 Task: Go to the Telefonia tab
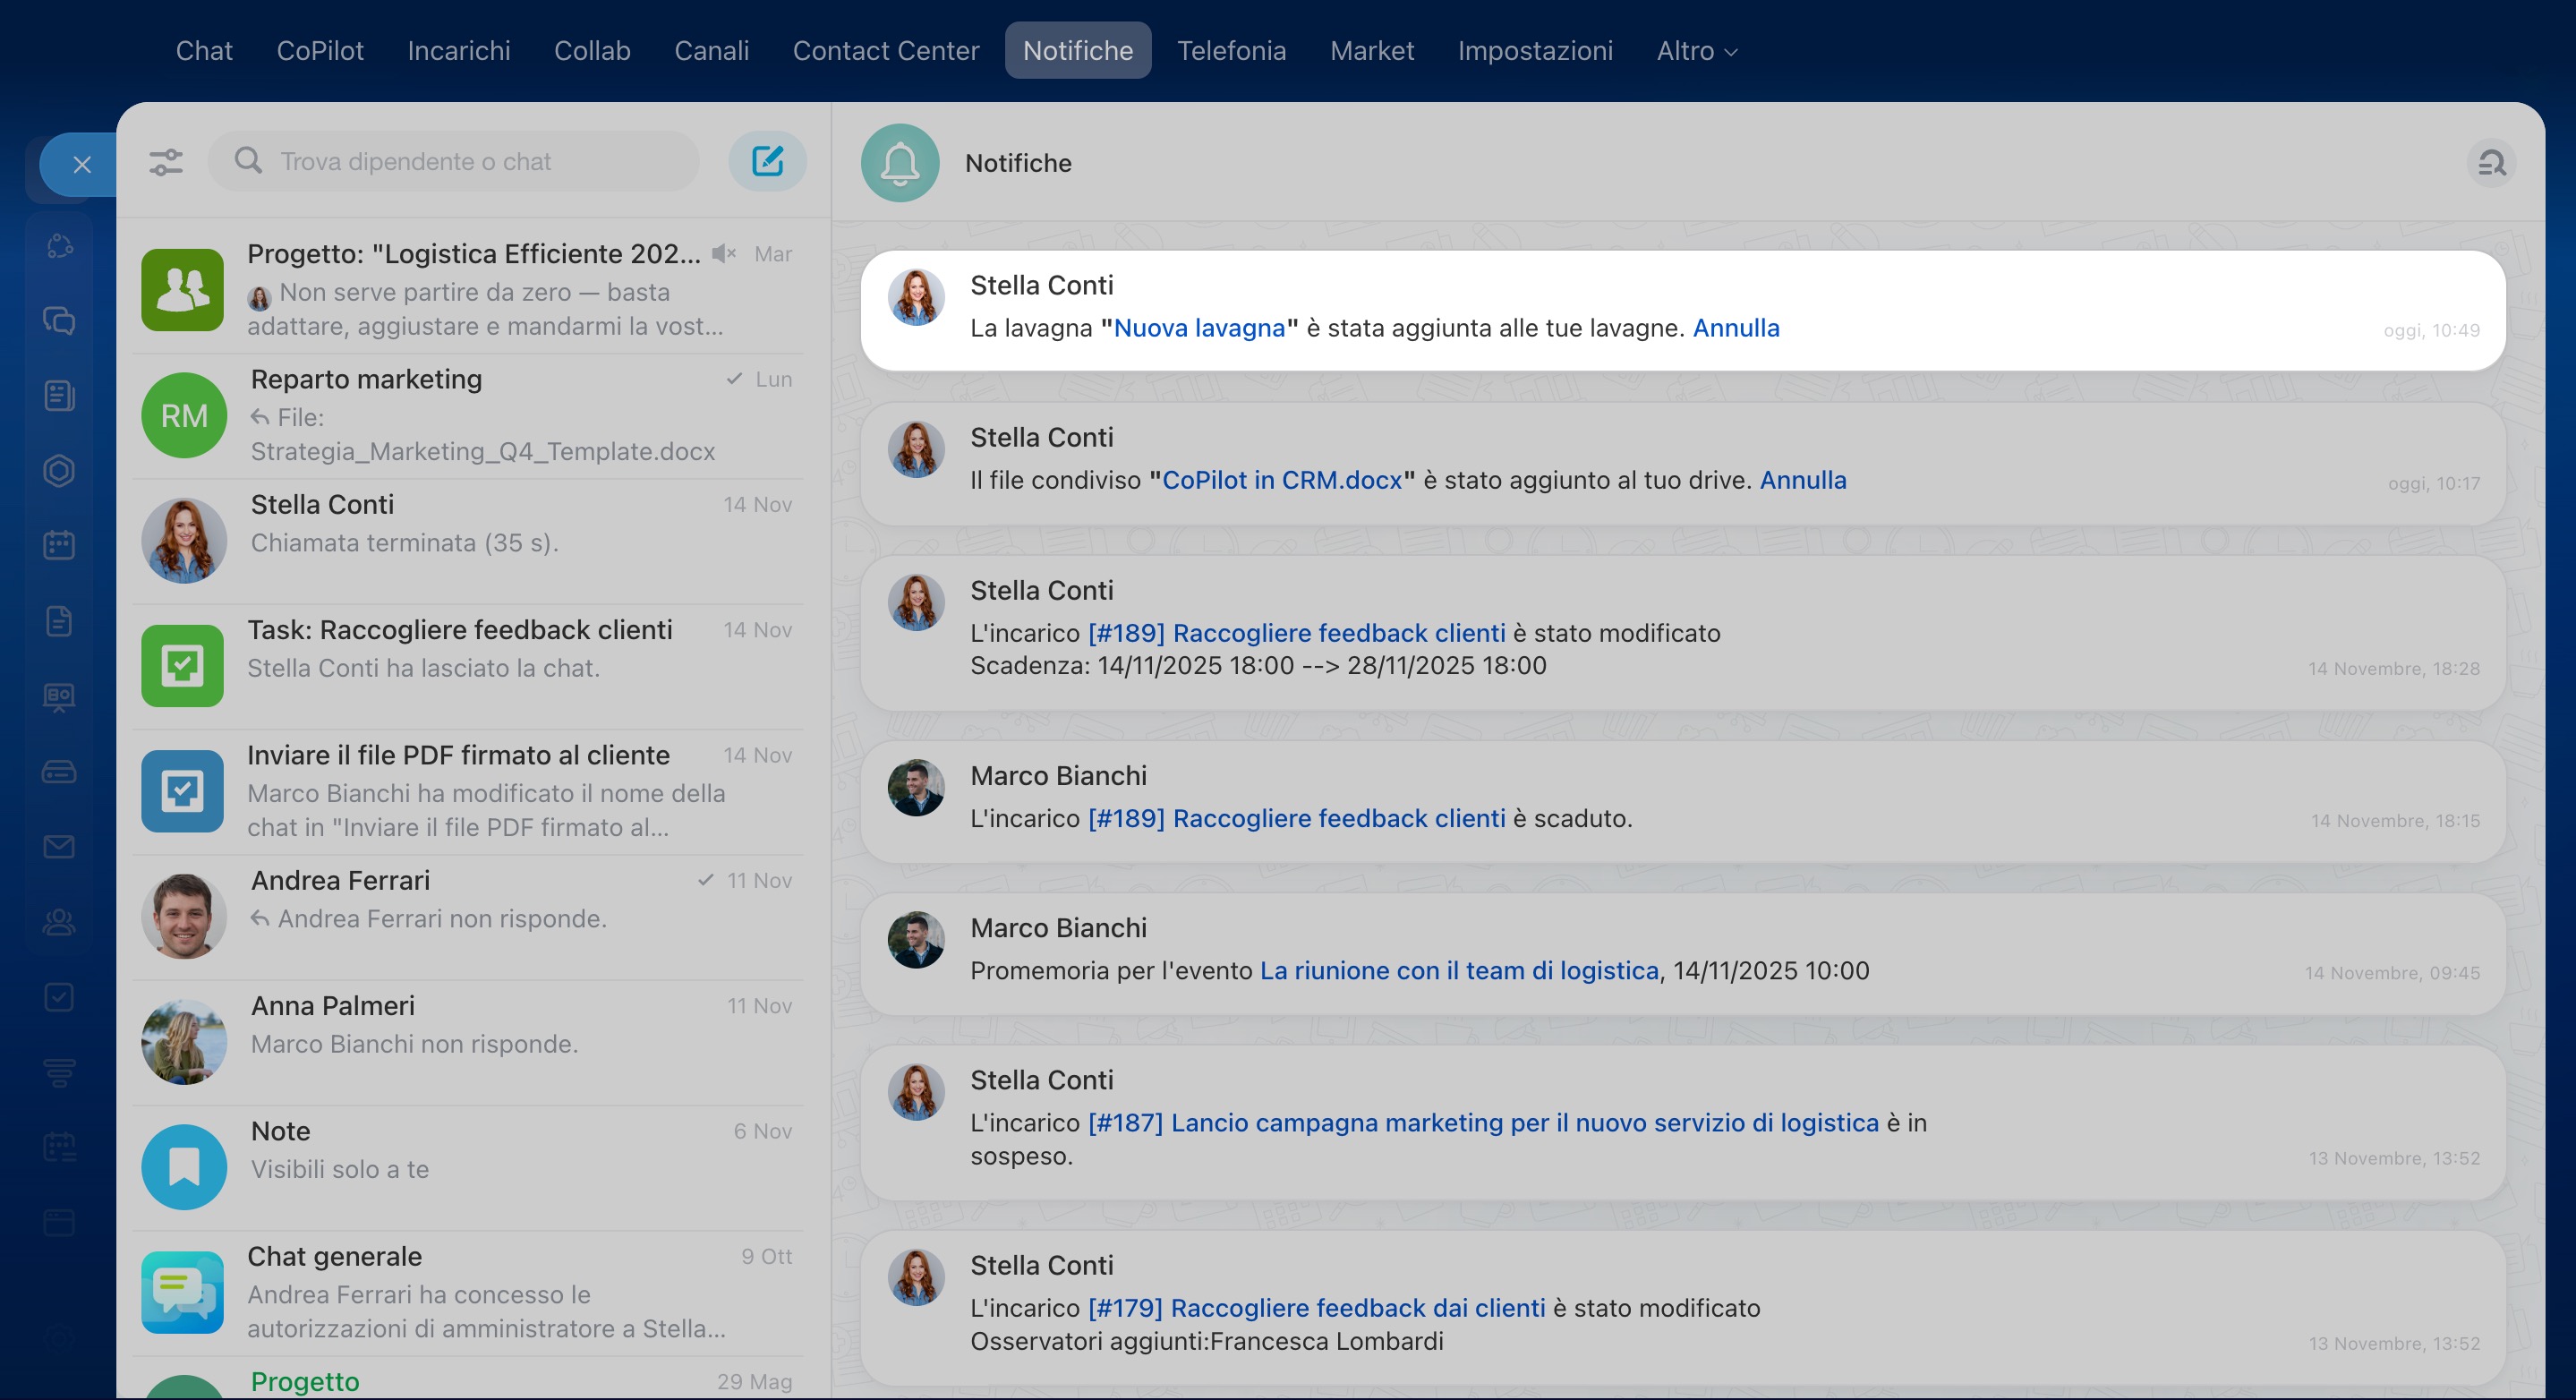(x=1231, y=51)
